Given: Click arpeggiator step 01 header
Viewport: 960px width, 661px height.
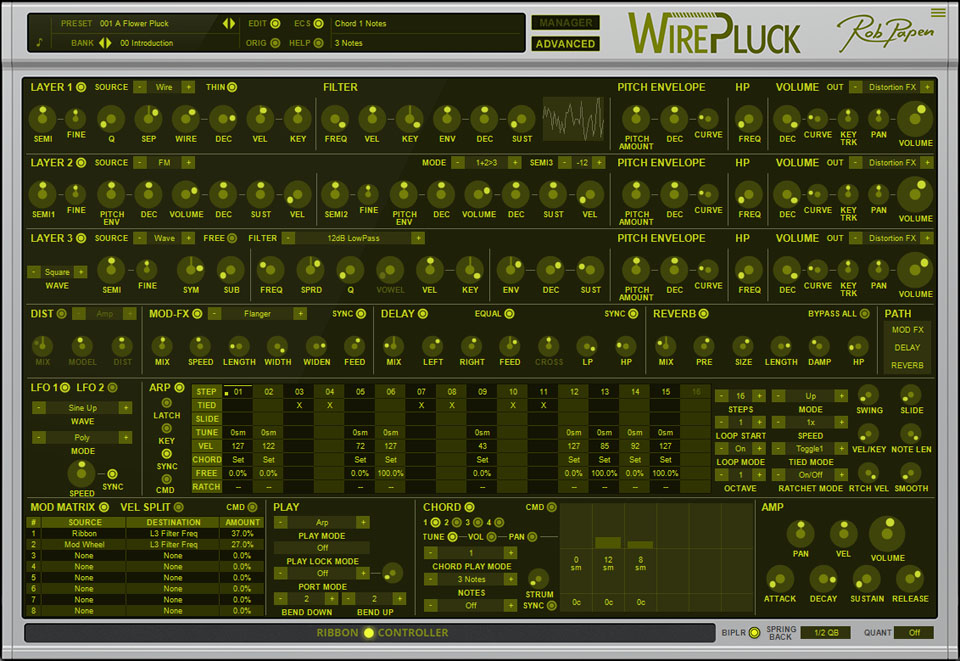Looking at the screenshot, I should (238, 392).
